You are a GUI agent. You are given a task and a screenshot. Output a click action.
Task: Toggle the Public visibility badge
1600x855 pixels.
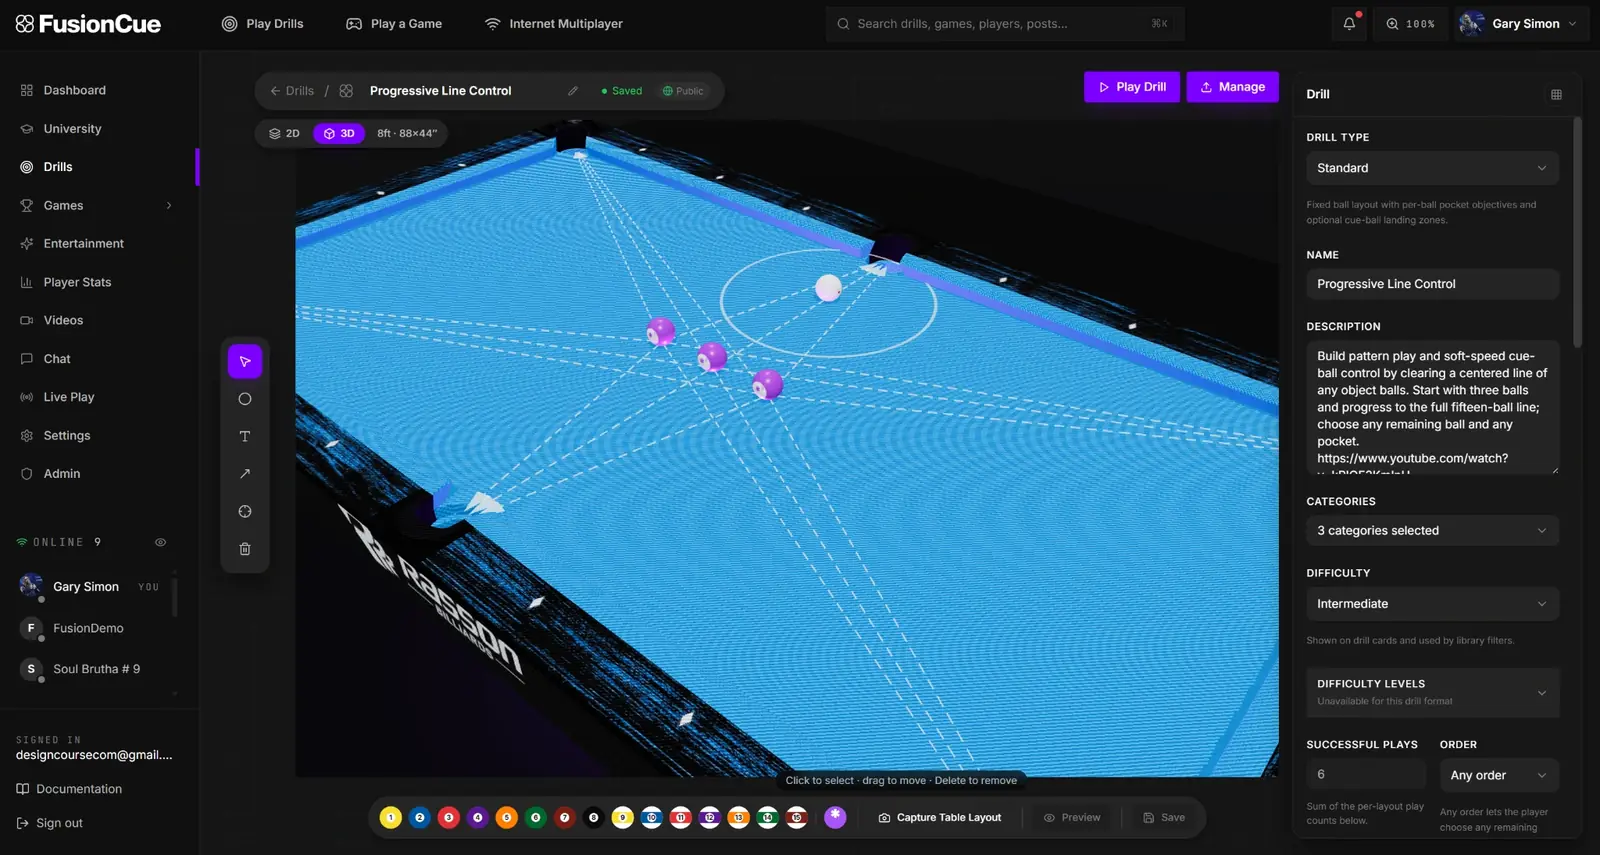coord(683,91)
